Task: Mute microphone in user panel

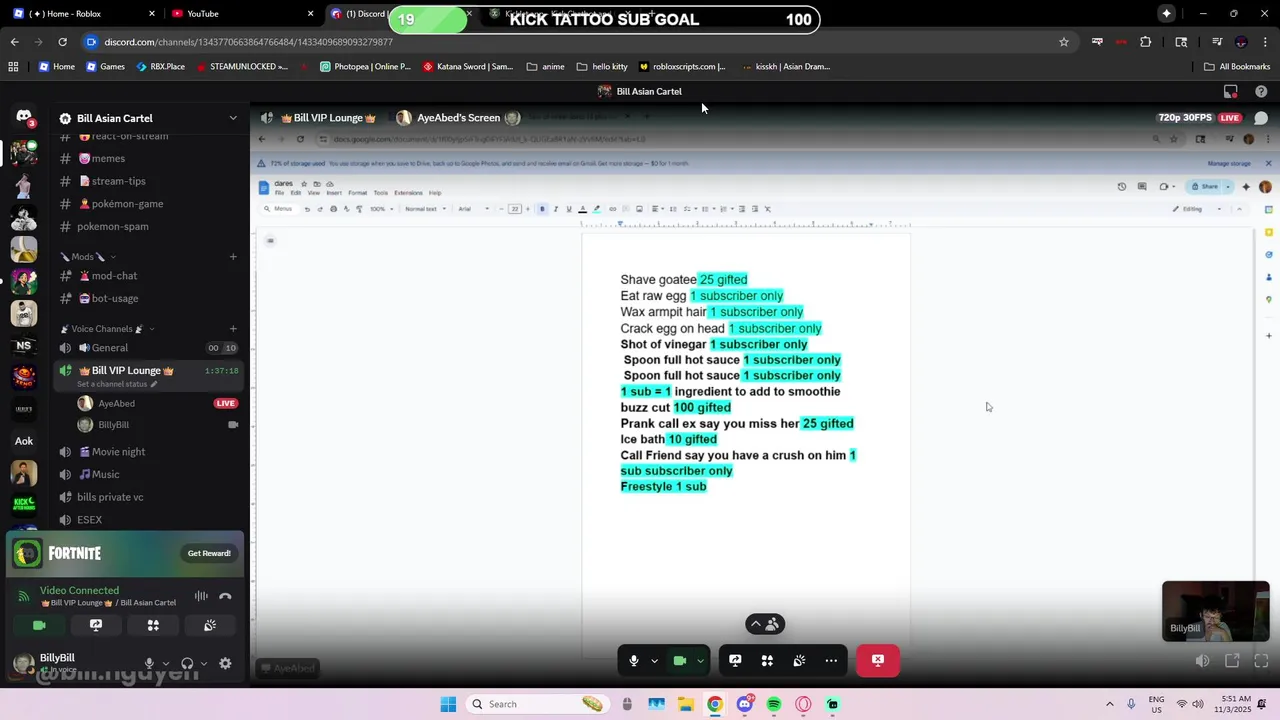Action: pyautogui.click(x=149, y=663)
